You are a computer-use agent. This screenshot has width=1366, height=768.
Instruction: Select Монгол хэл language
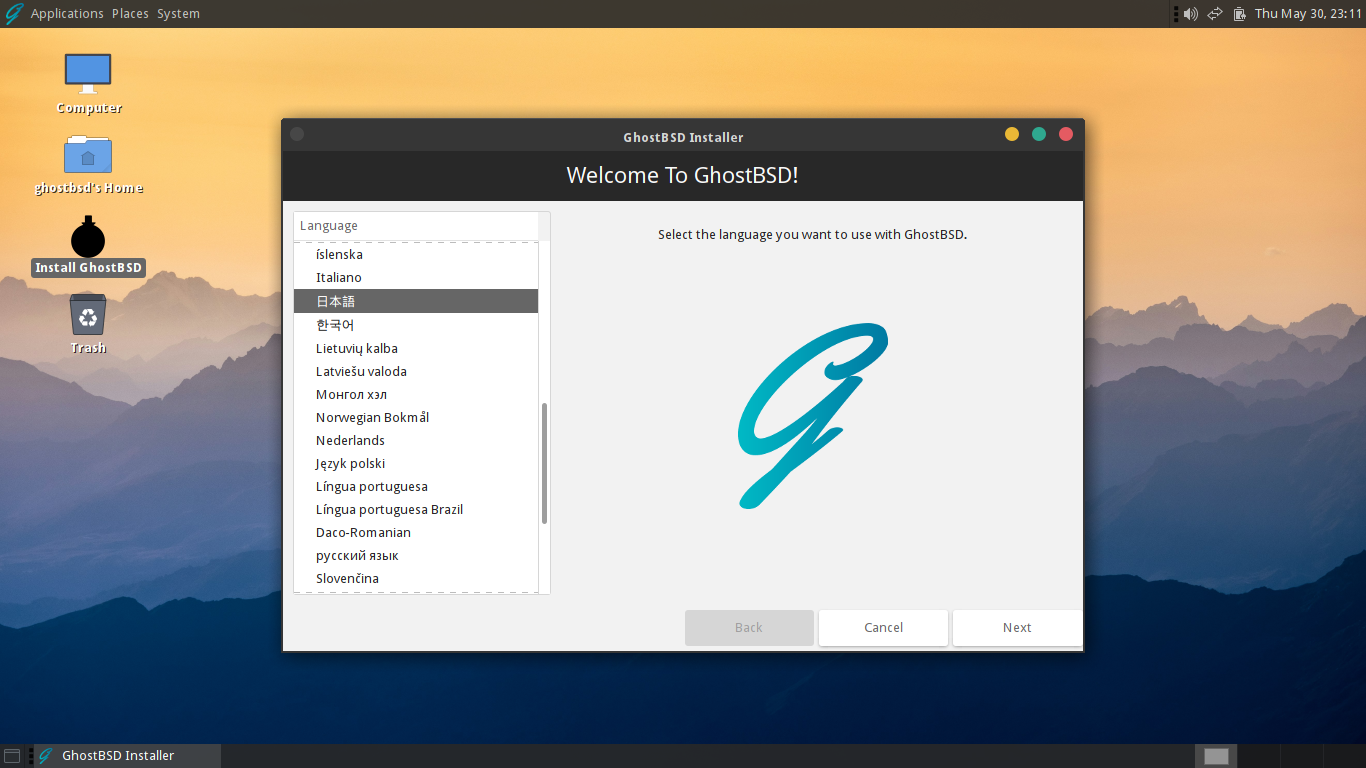click(x=416, y=394)
